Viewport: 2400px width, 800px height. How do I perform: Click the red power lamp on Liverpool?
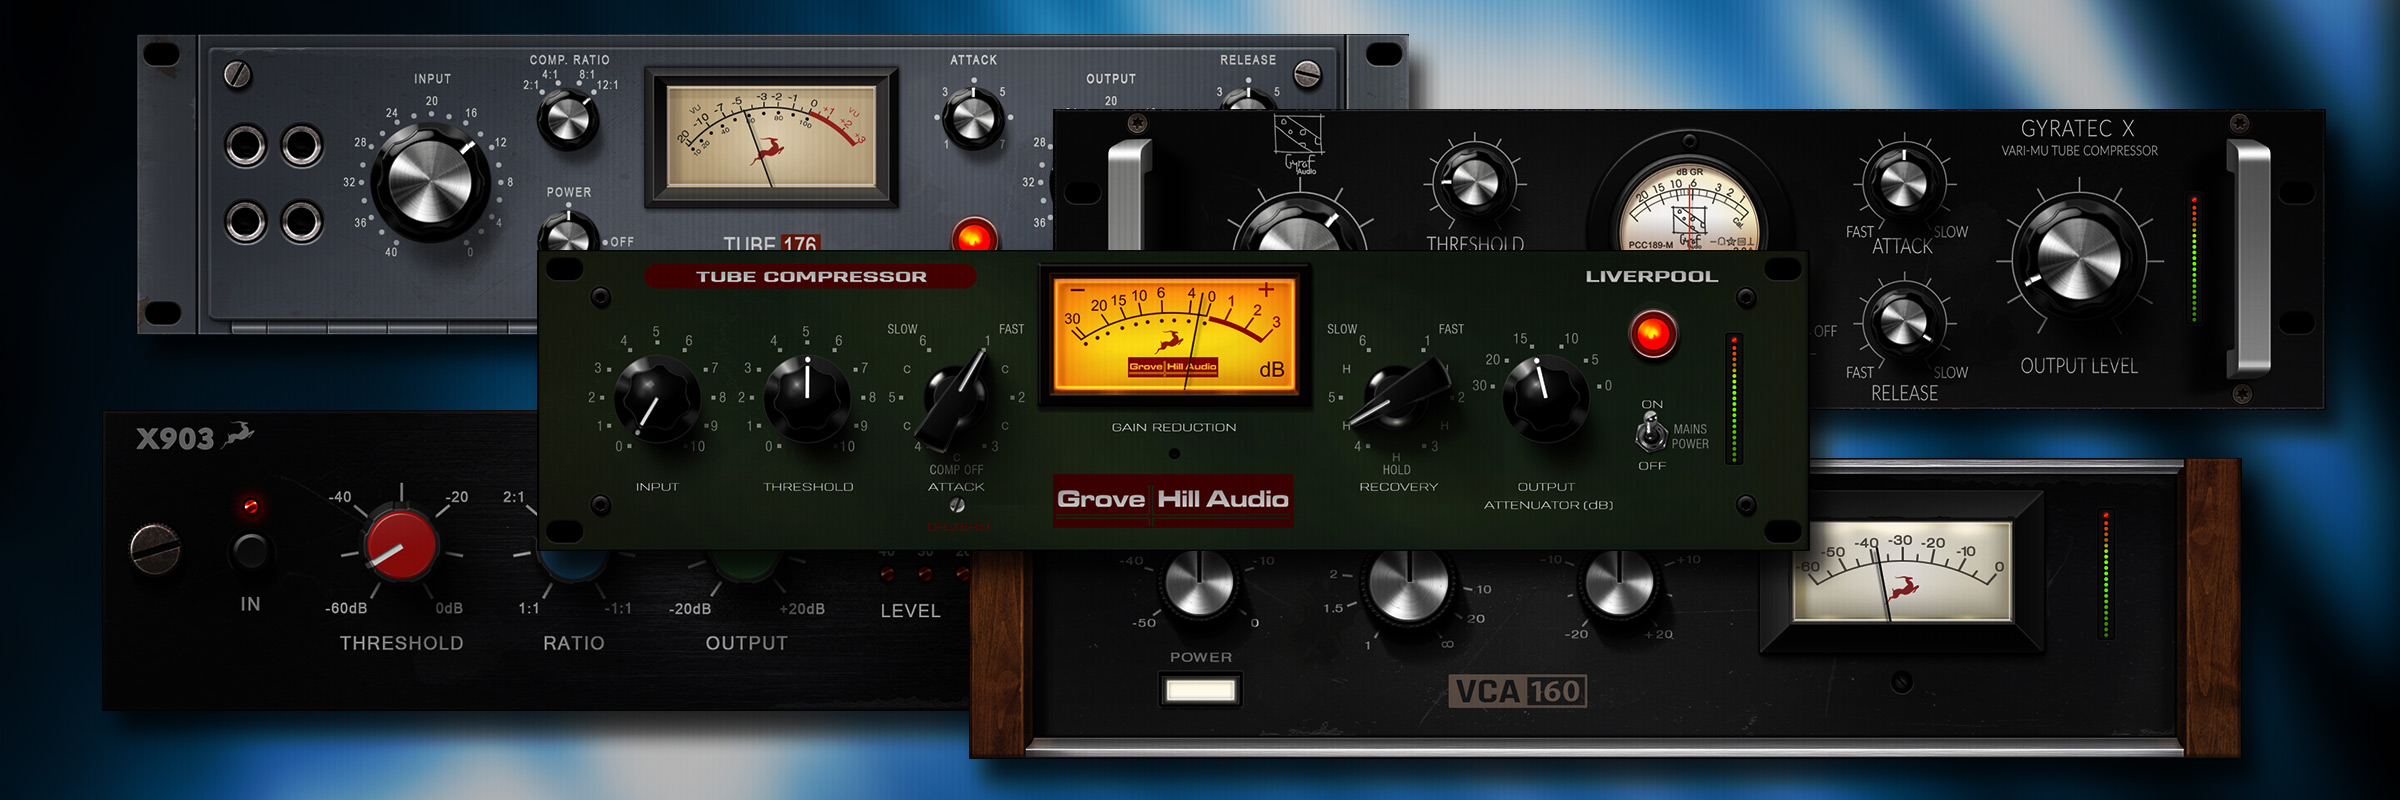1652,334
